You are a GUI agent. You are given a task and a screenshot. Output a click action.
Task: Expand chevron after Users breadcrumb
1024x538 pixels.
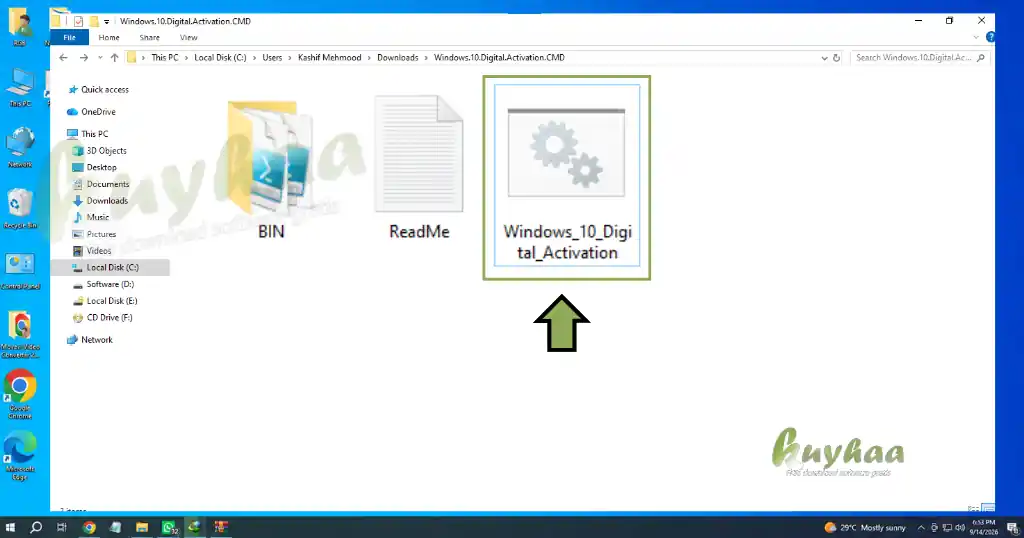290,57
